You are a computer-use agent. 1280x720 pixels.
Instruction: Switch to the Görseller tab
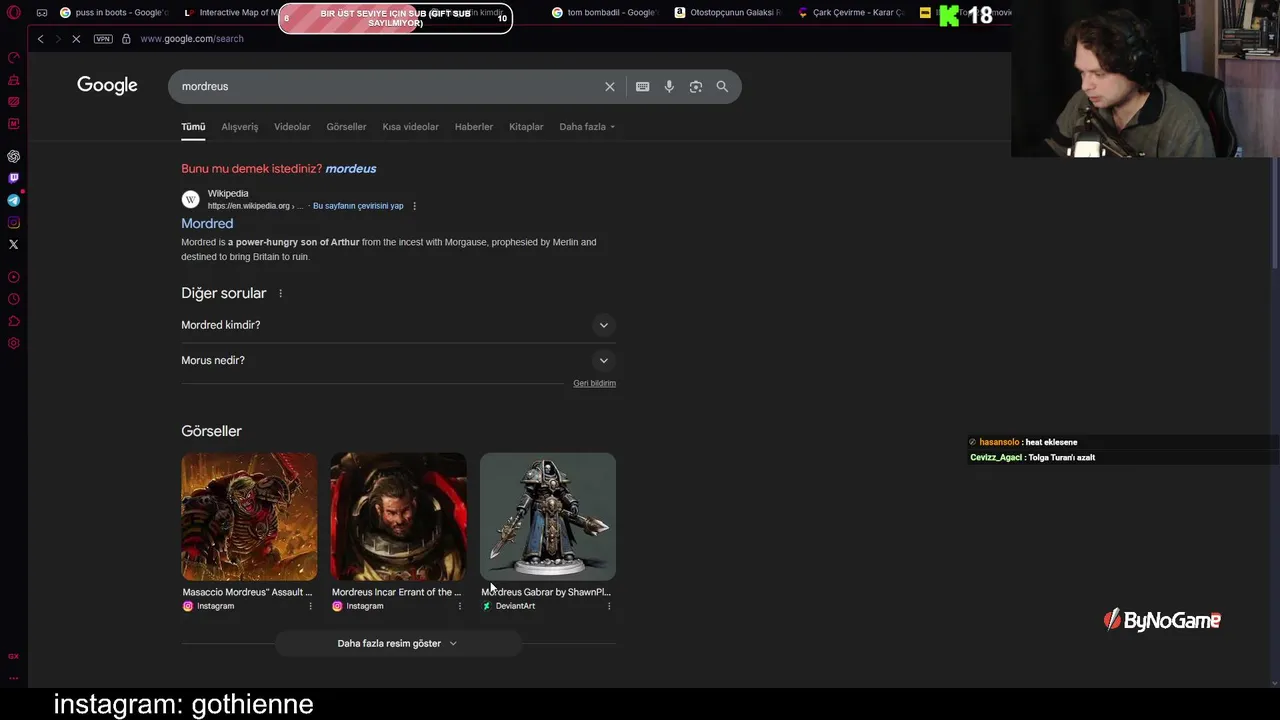tap(346, 127)
